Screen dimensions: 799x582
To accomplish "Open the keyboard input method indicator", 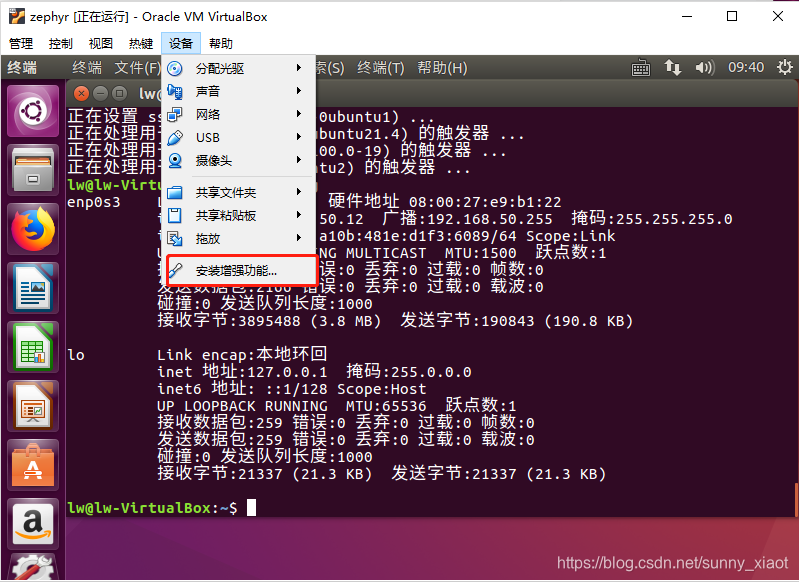I will (x=641, y=67).
